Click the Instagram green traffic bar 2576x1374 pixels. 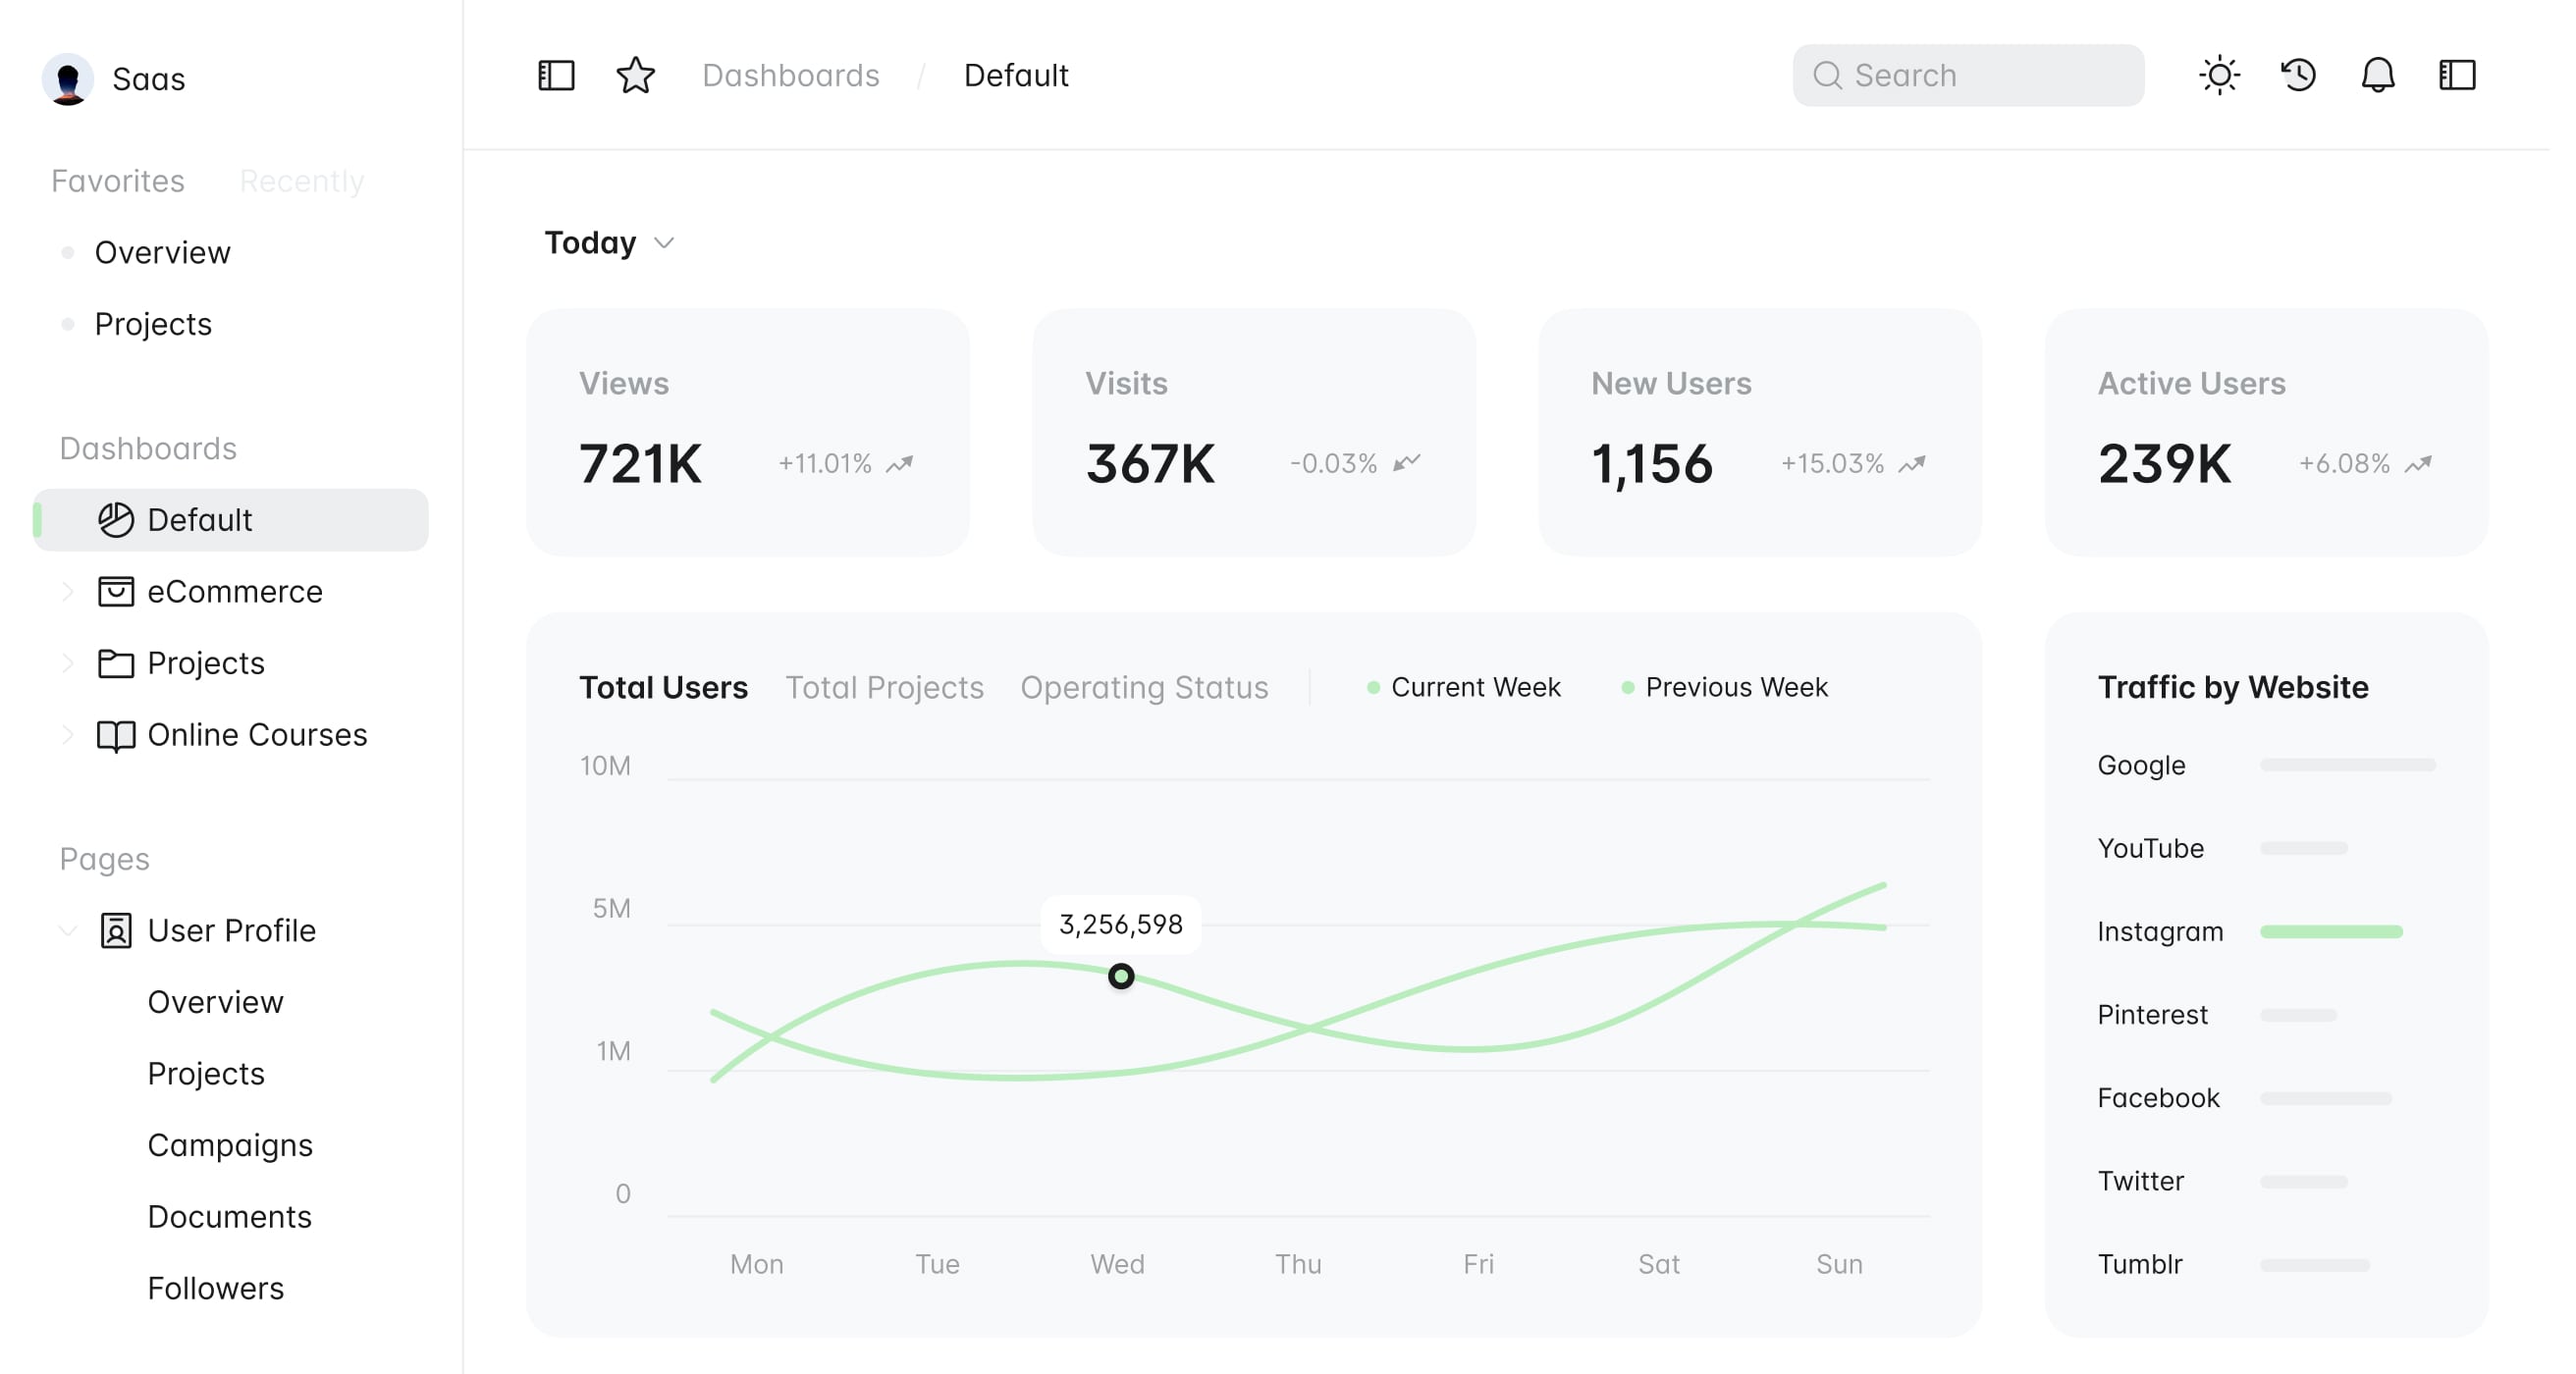pyautogui.click(x=2330, y=931)
